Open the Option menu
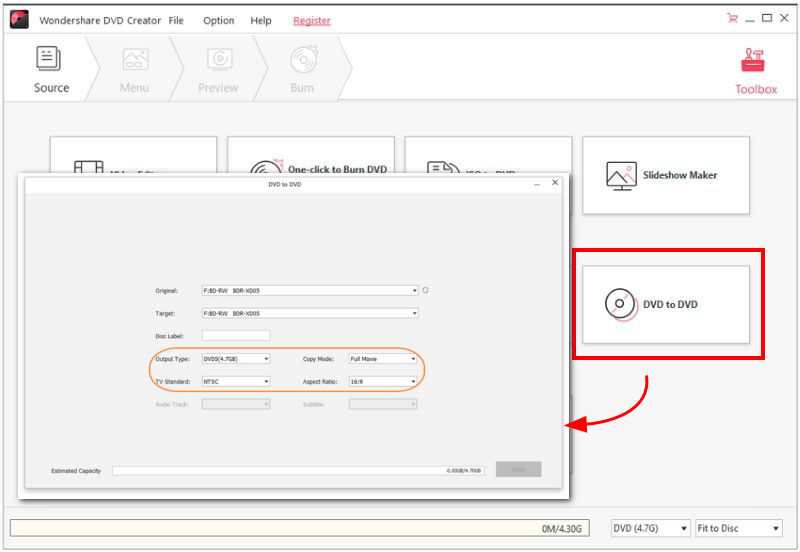Viewport: 800px width, 552px height. (218, 20)
